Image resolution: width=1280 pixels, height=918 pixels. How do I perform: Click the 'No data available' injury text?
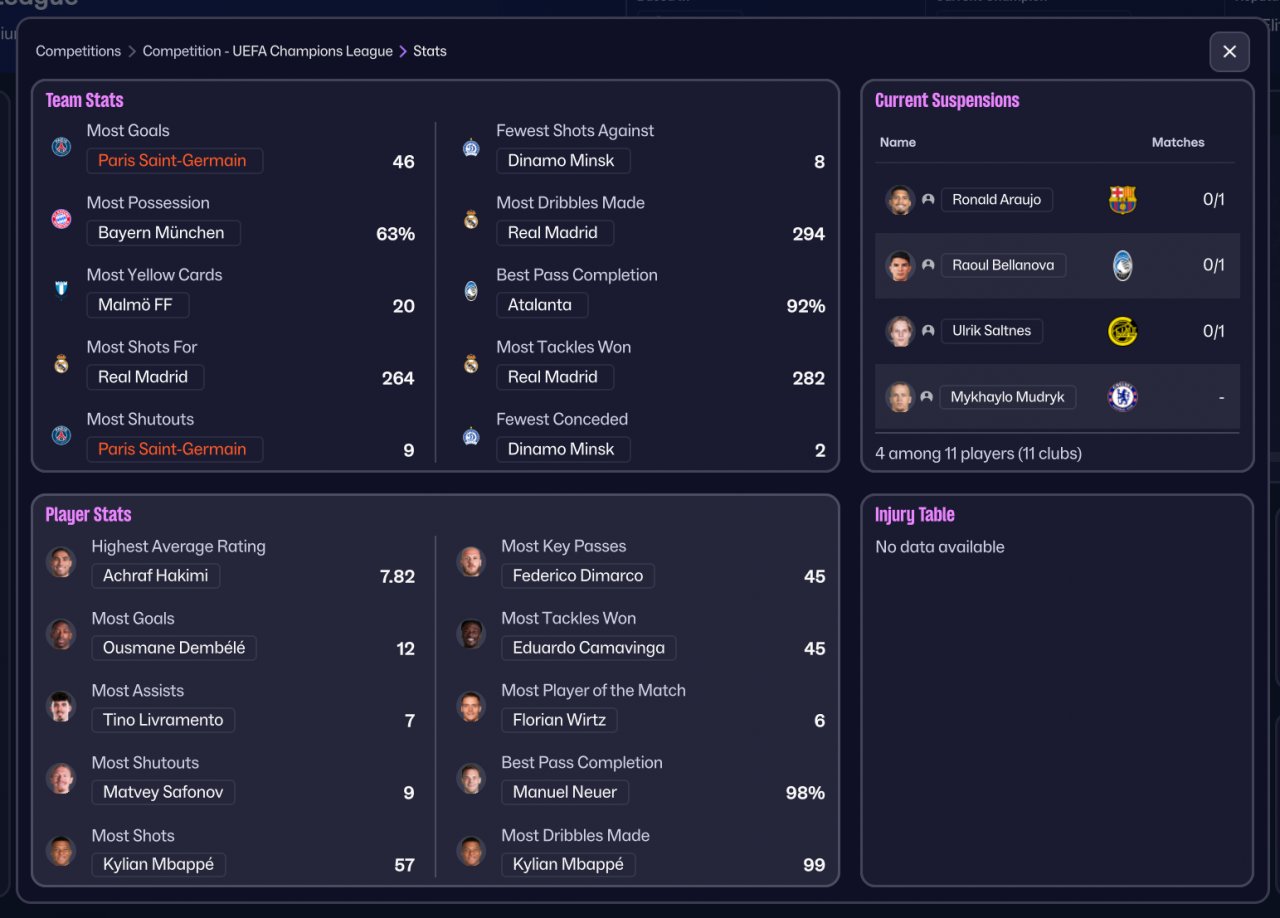coord(940,547)
